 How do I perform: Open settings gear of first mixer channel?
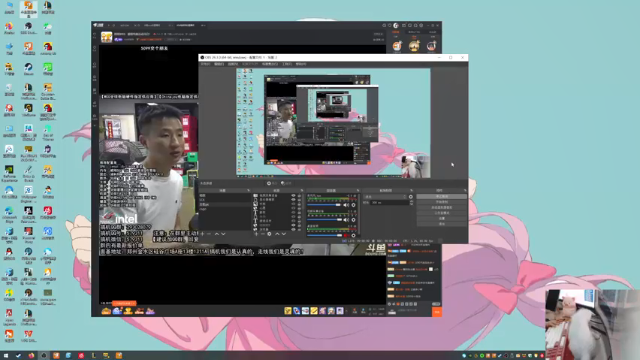pyautogui.click(x=353, y=205)
